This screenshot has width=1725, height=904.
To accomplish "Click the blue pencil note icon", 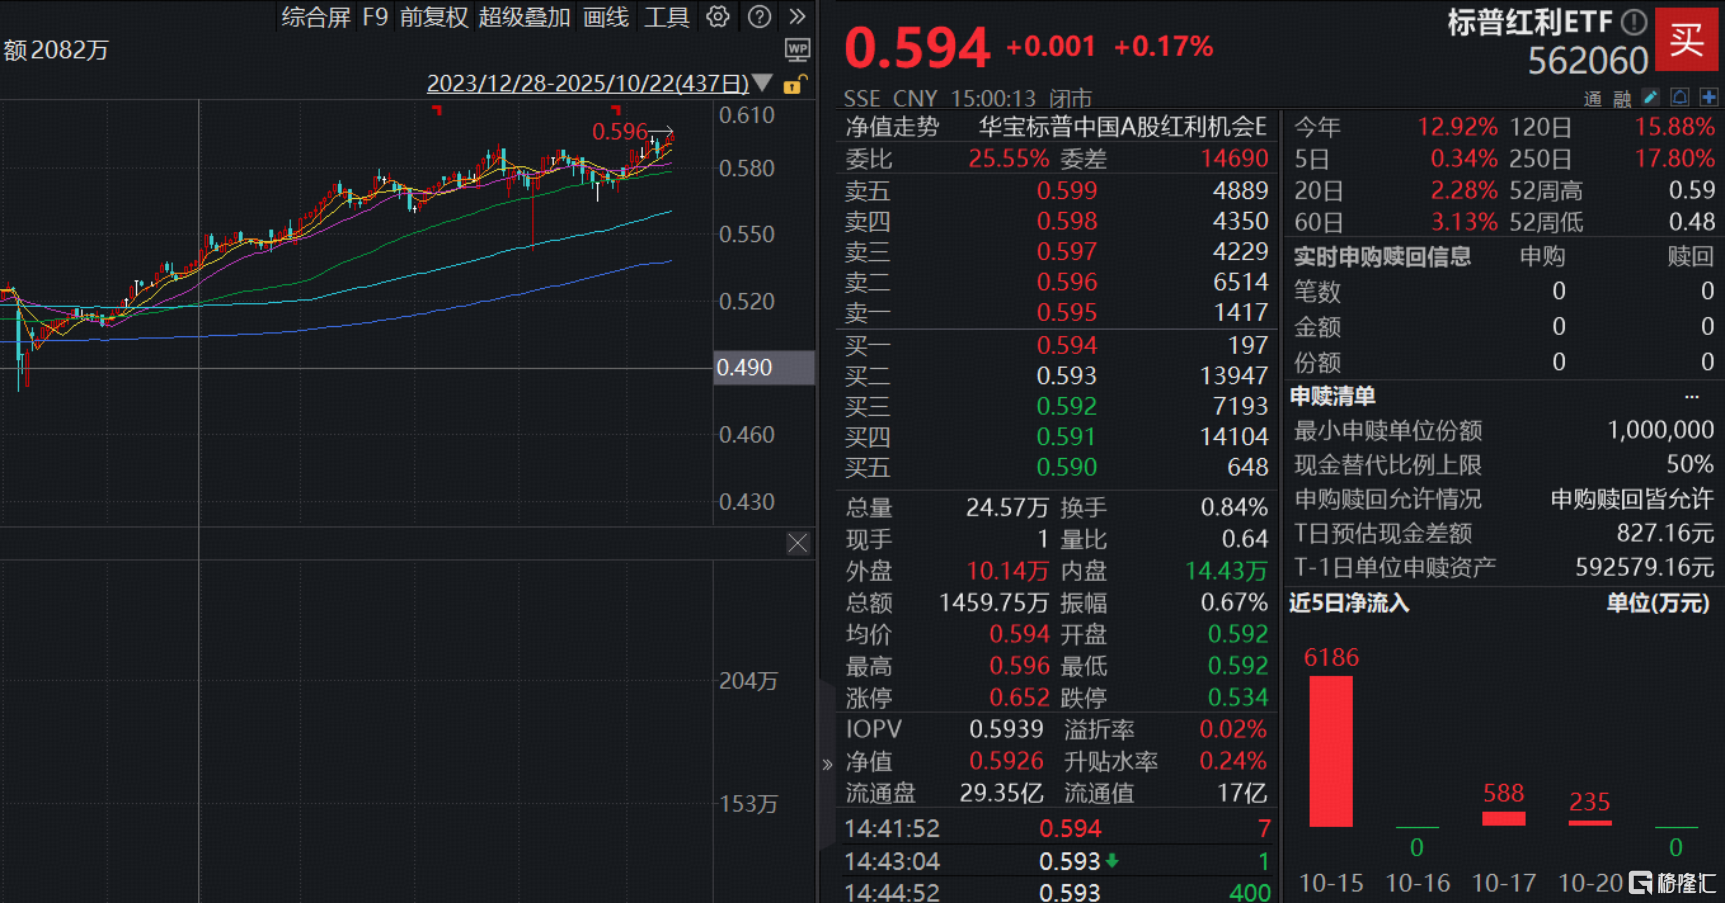I will 1651,97.
